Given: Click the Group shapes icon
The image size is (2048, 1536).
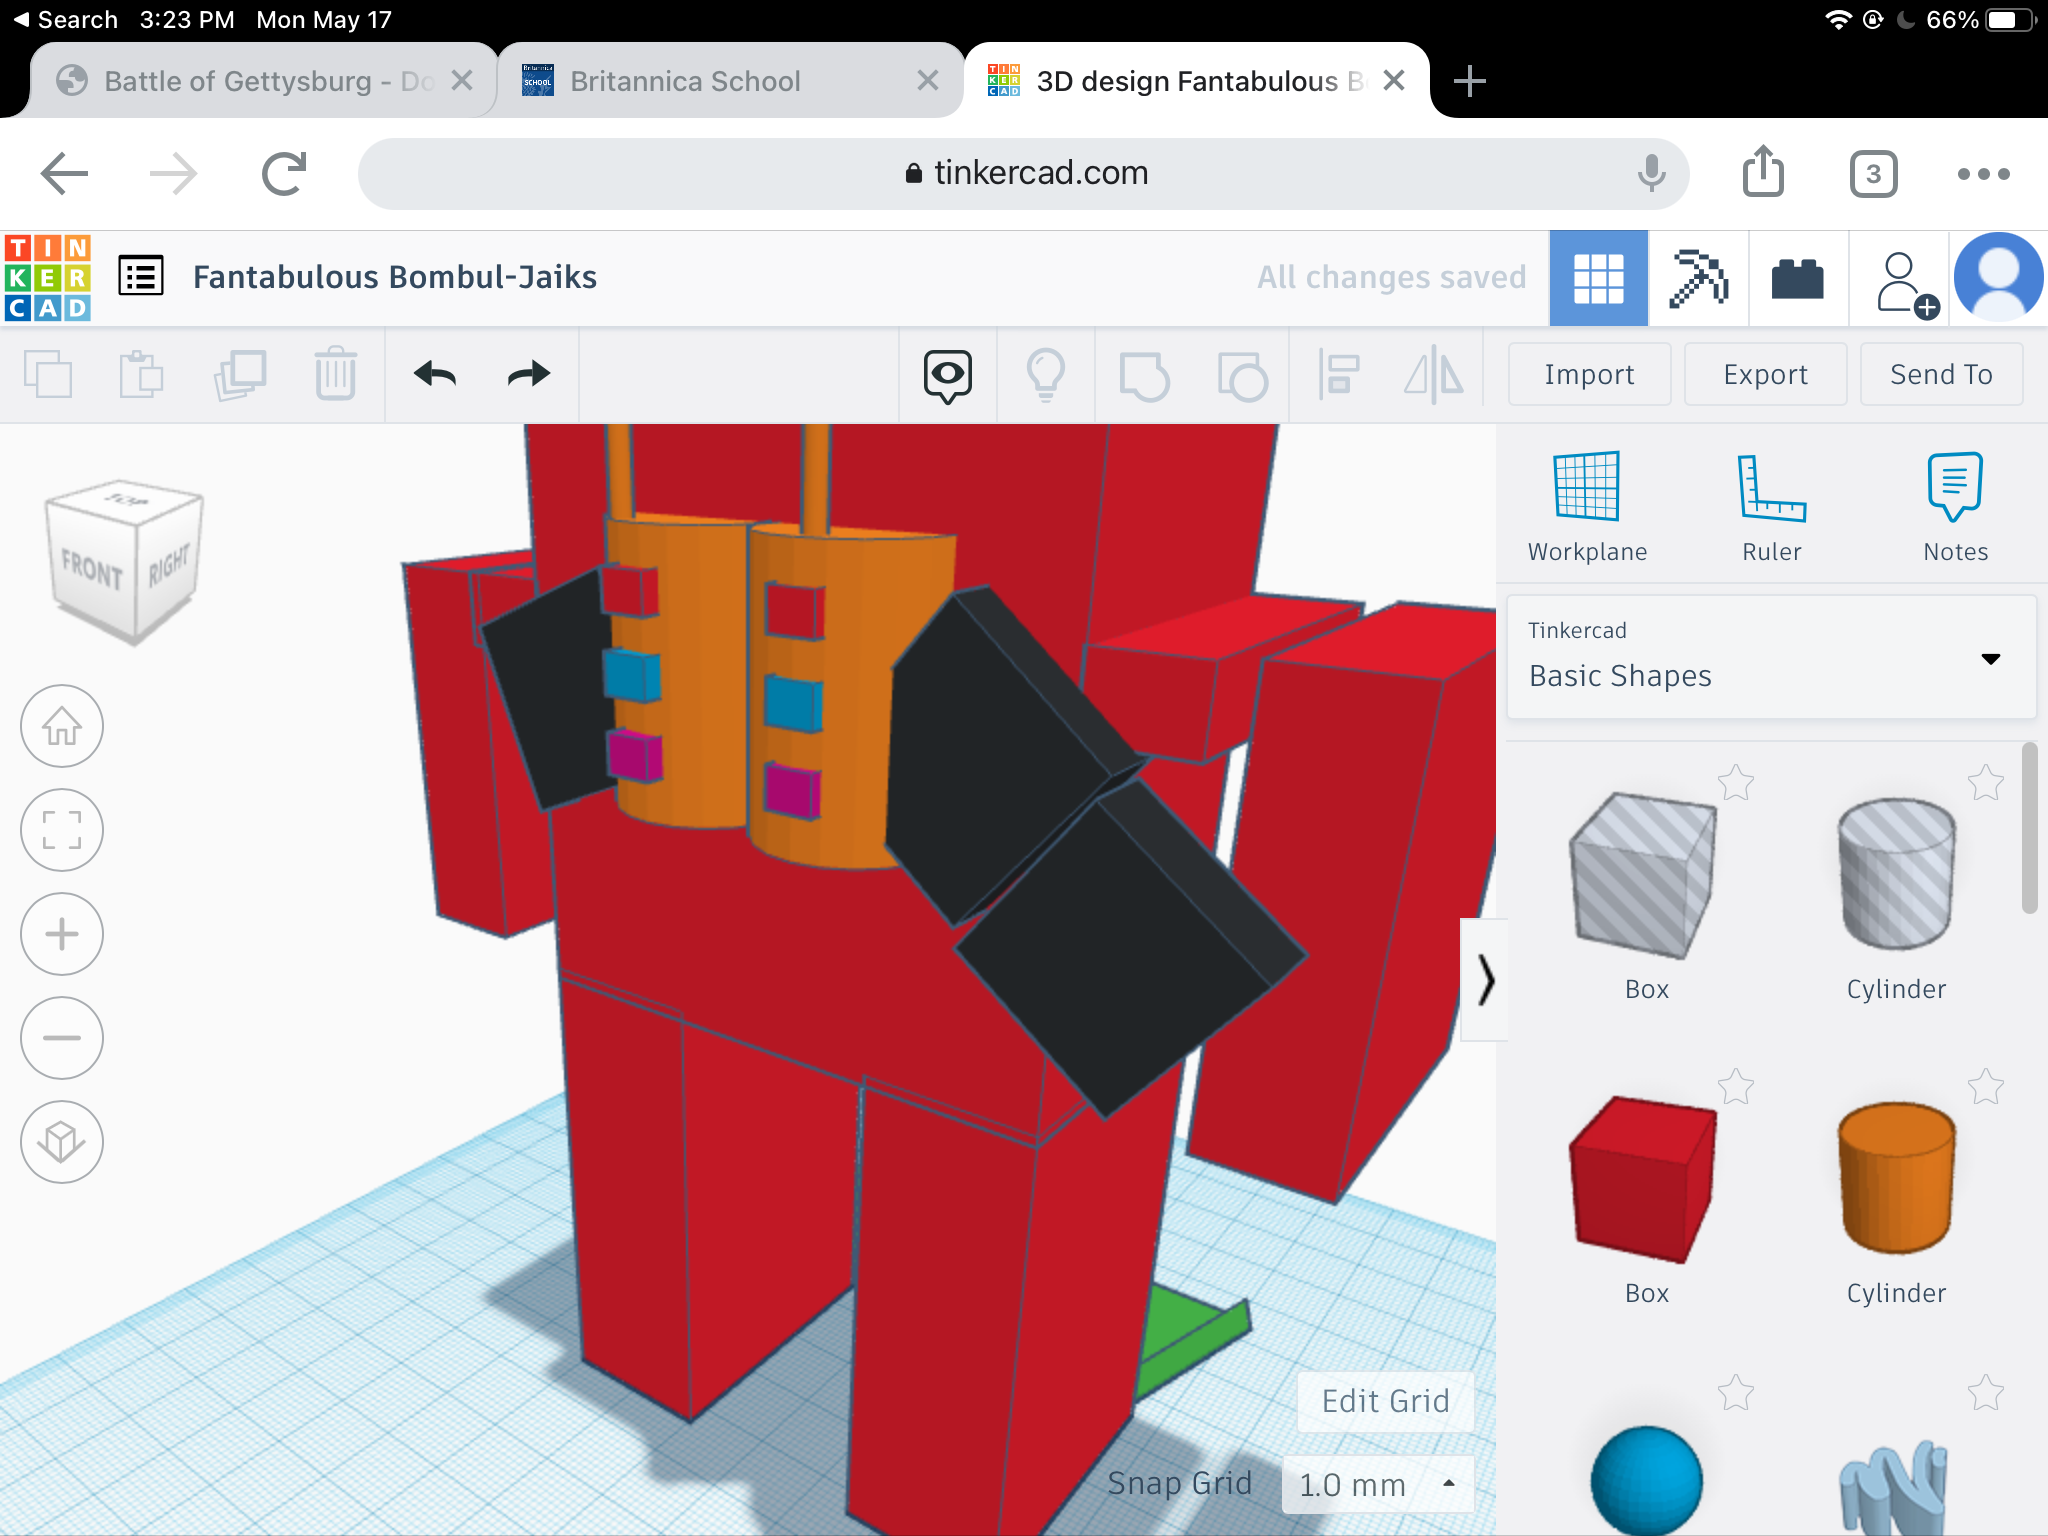Looking at the screenshot, I should [x=1144, y=376].
